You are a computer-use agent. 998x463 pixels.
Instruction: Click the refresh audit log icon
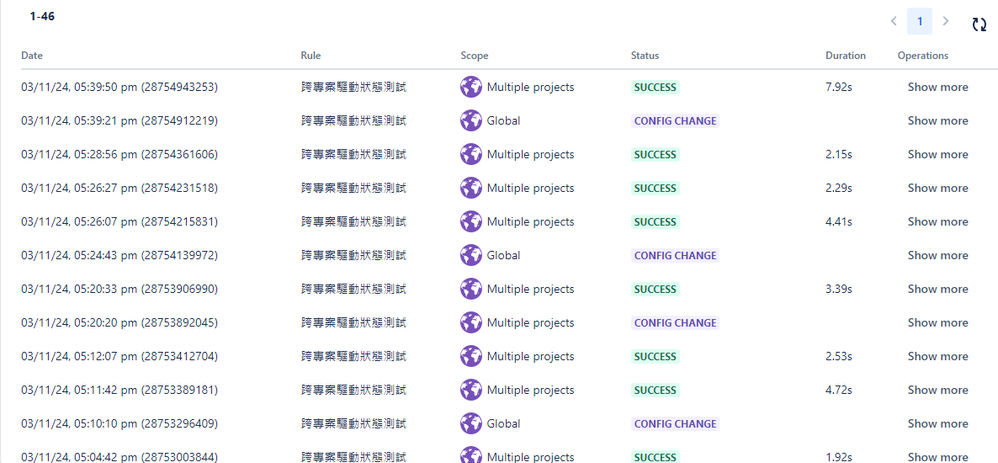[979, 24]
